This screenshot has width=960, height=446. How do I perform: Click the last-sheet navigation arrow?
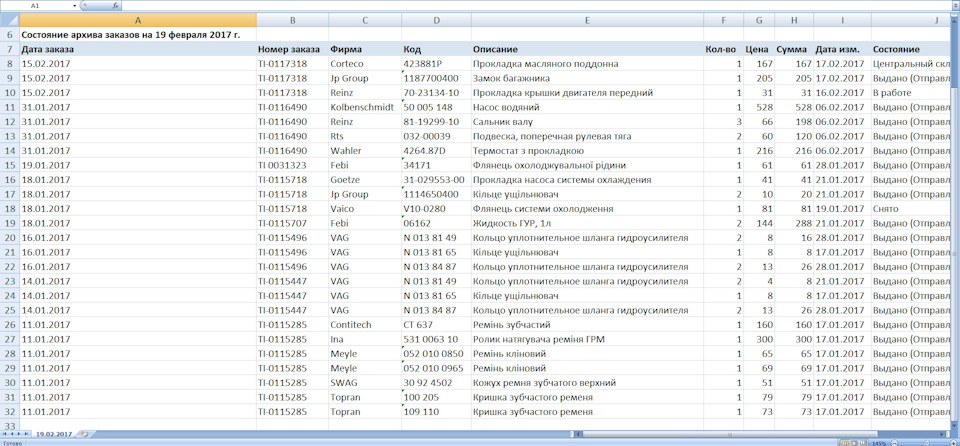click(x=27, y=434)
